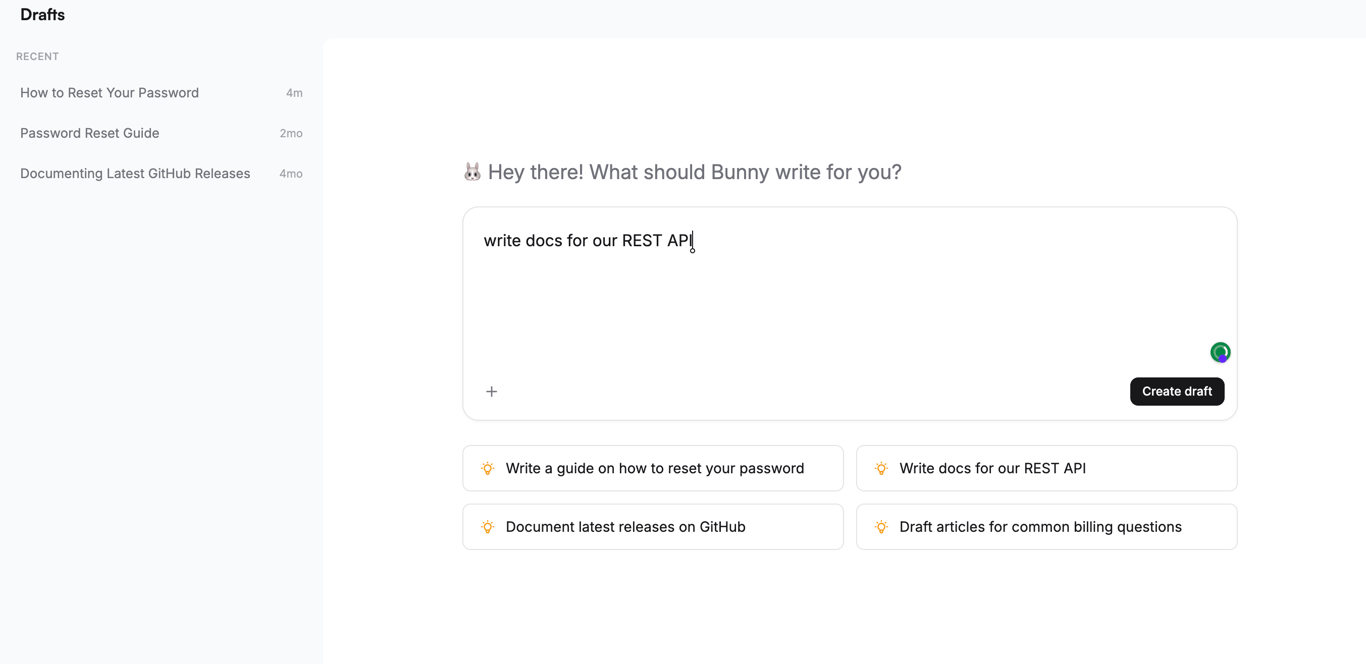This screenshot has width=1366, height=664.
Task: Open "Documenting Latest GitHub Releases" draft
Action: point(135,174)
